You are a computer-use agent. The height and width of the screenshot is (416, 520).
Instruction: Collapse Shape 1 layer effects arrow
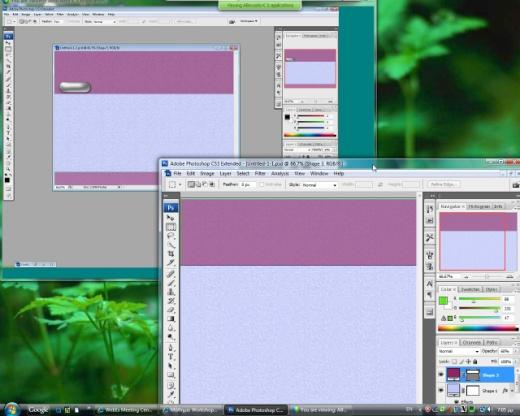coord(512,390)
